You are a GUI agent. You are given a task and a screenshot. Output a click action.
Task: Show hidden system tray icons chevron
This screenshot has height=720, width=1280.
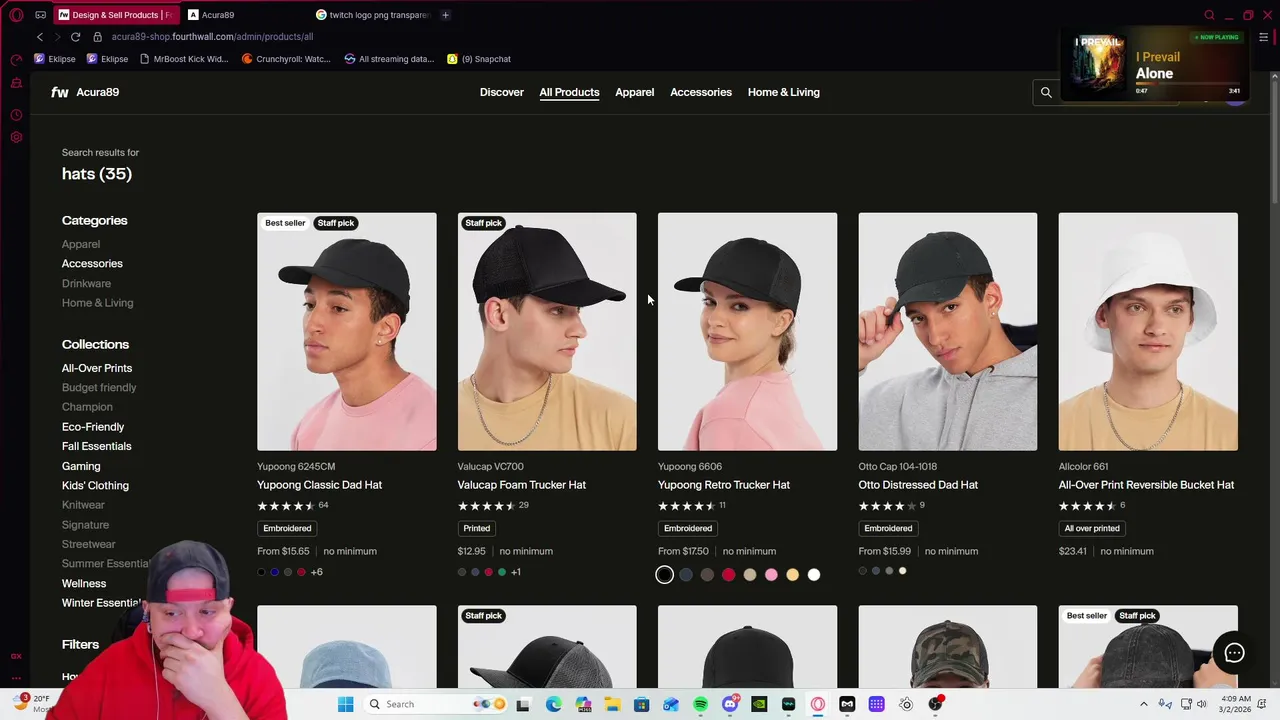pyautogui.click(x=1144, y=704)
